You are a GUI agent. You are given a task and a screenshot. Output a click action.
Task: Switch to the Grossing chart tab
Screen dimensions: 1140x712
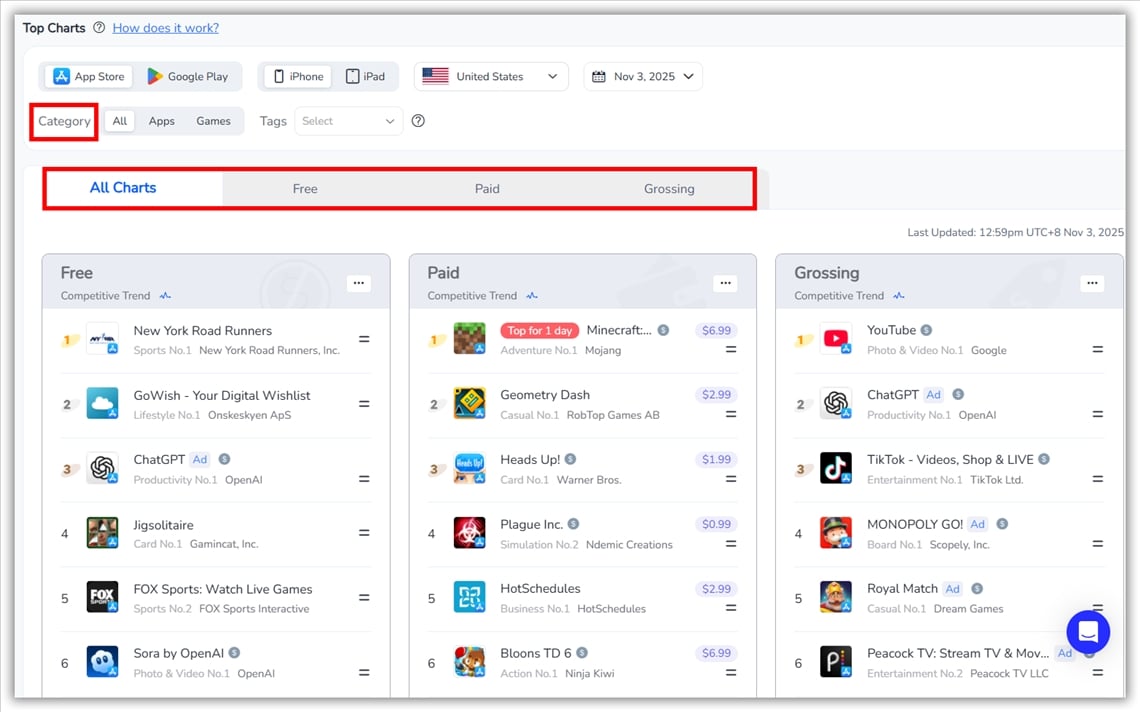pyautogui.click(x=669, y=188)
